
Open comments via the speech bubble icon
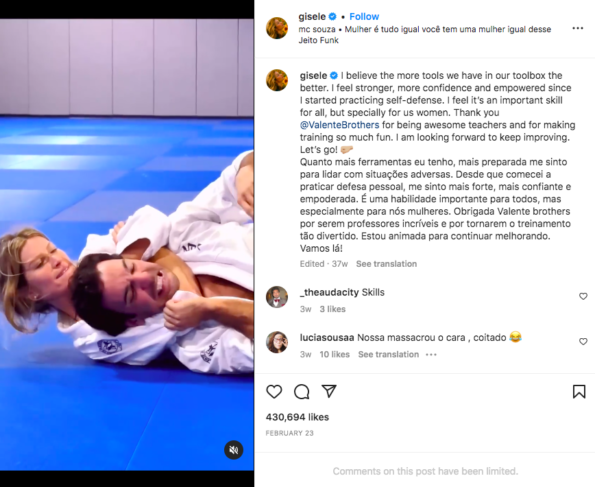pyautogui.click(x=302, y=391)
